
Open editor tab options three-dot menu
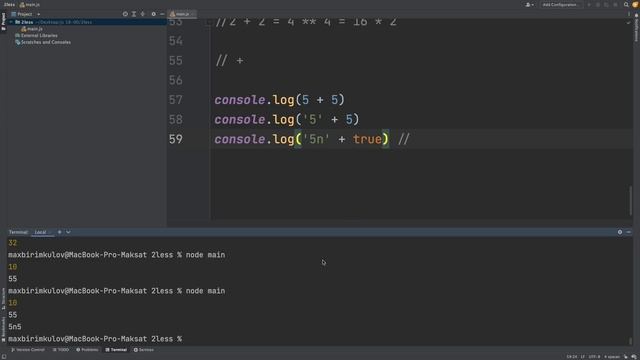point(629,14)
